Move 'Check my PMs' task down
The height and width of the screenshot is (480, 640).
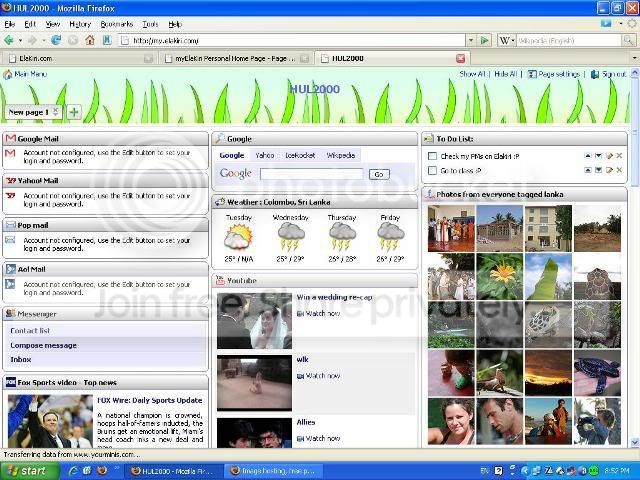pos(598,156)
